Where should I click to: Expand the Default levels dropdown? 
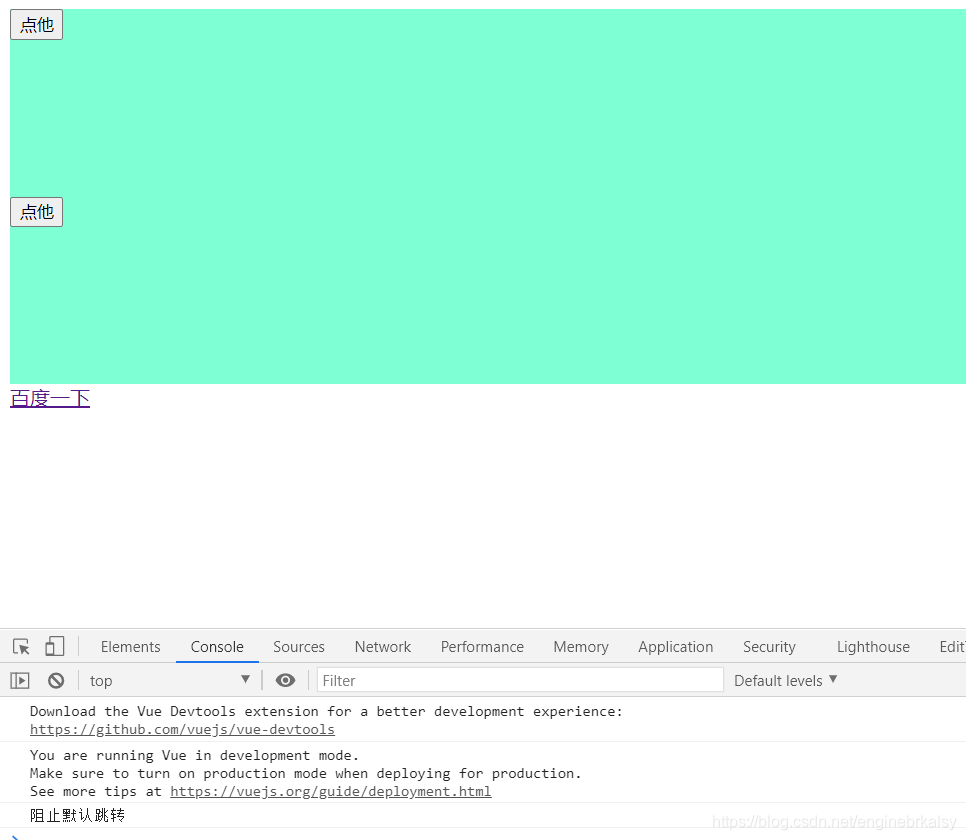tap(785, 680)
